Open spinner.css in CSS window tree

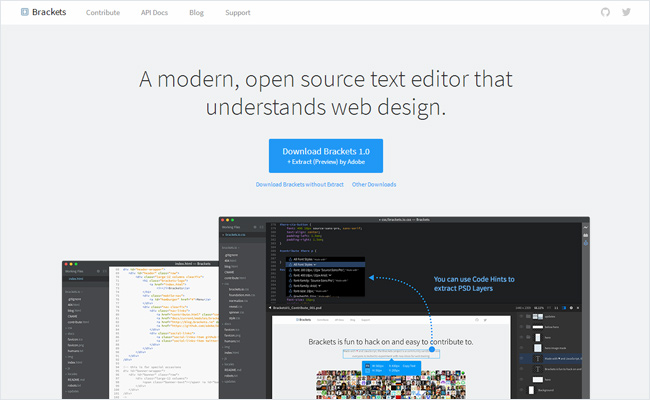236,313
